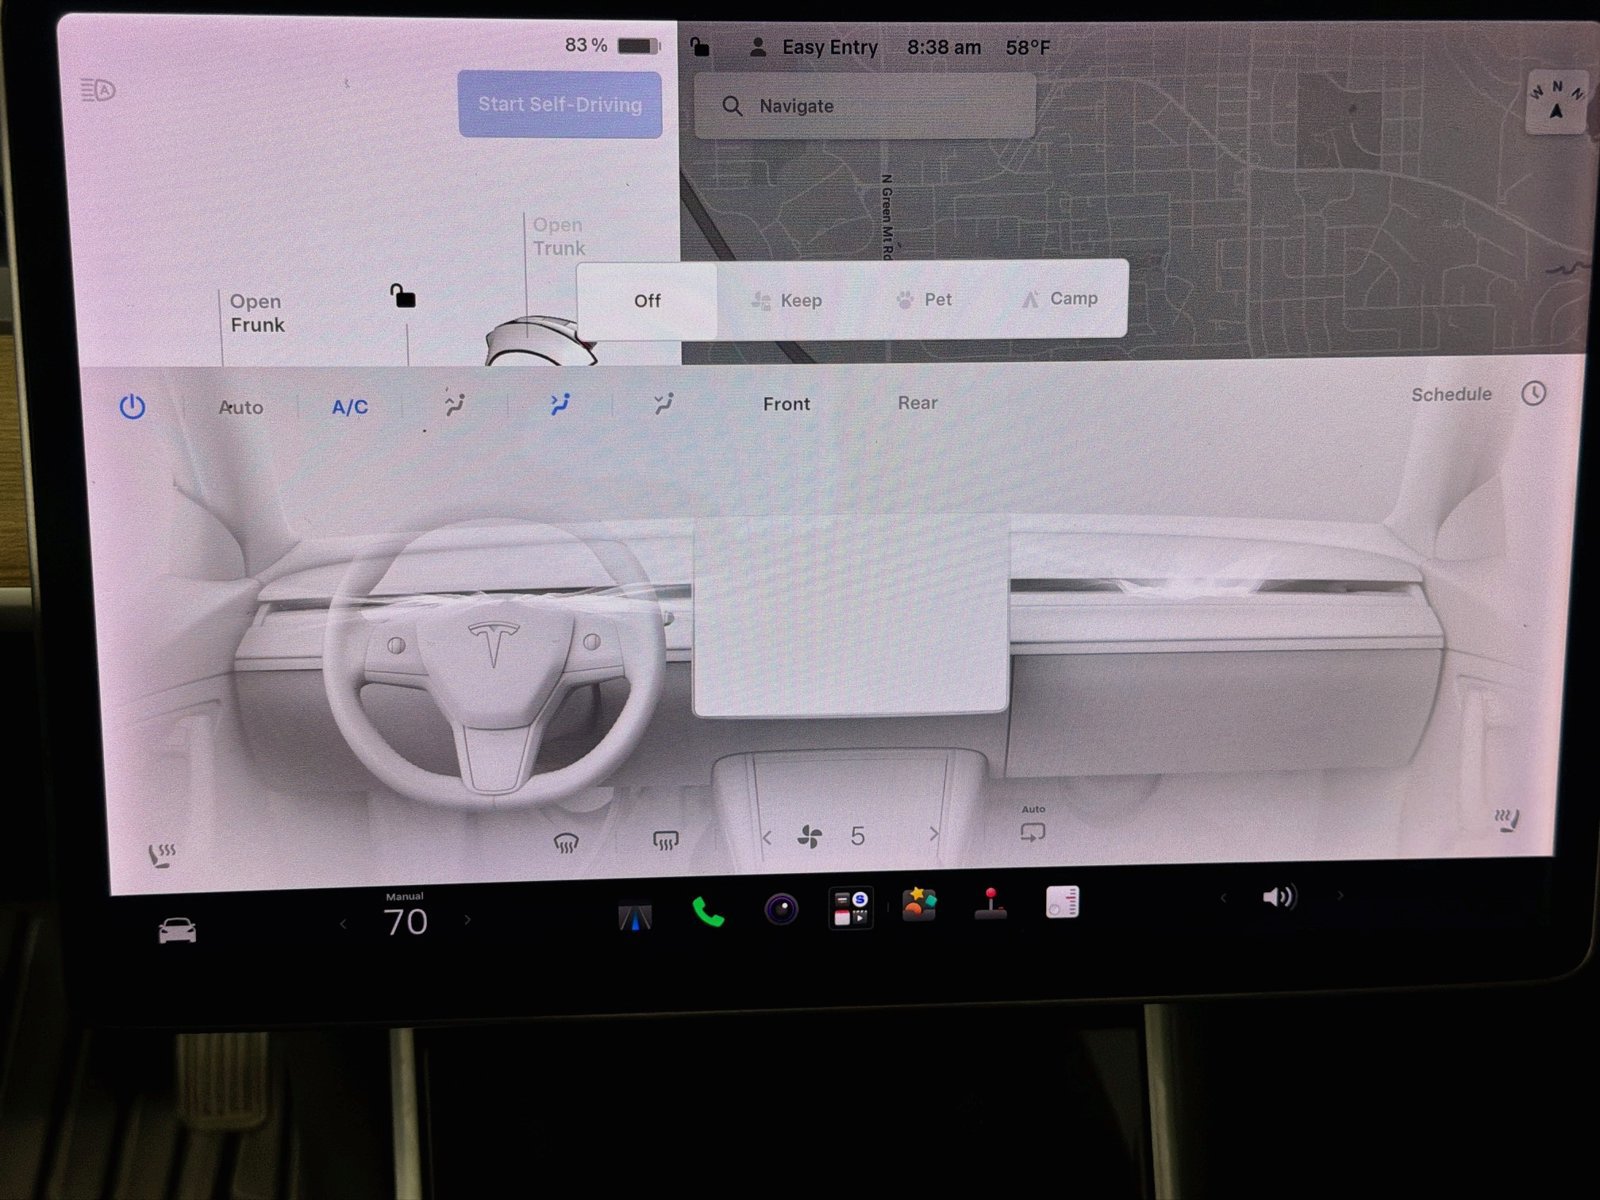
Task: Turn off climate with the power icon
Action: click(132, 407)
